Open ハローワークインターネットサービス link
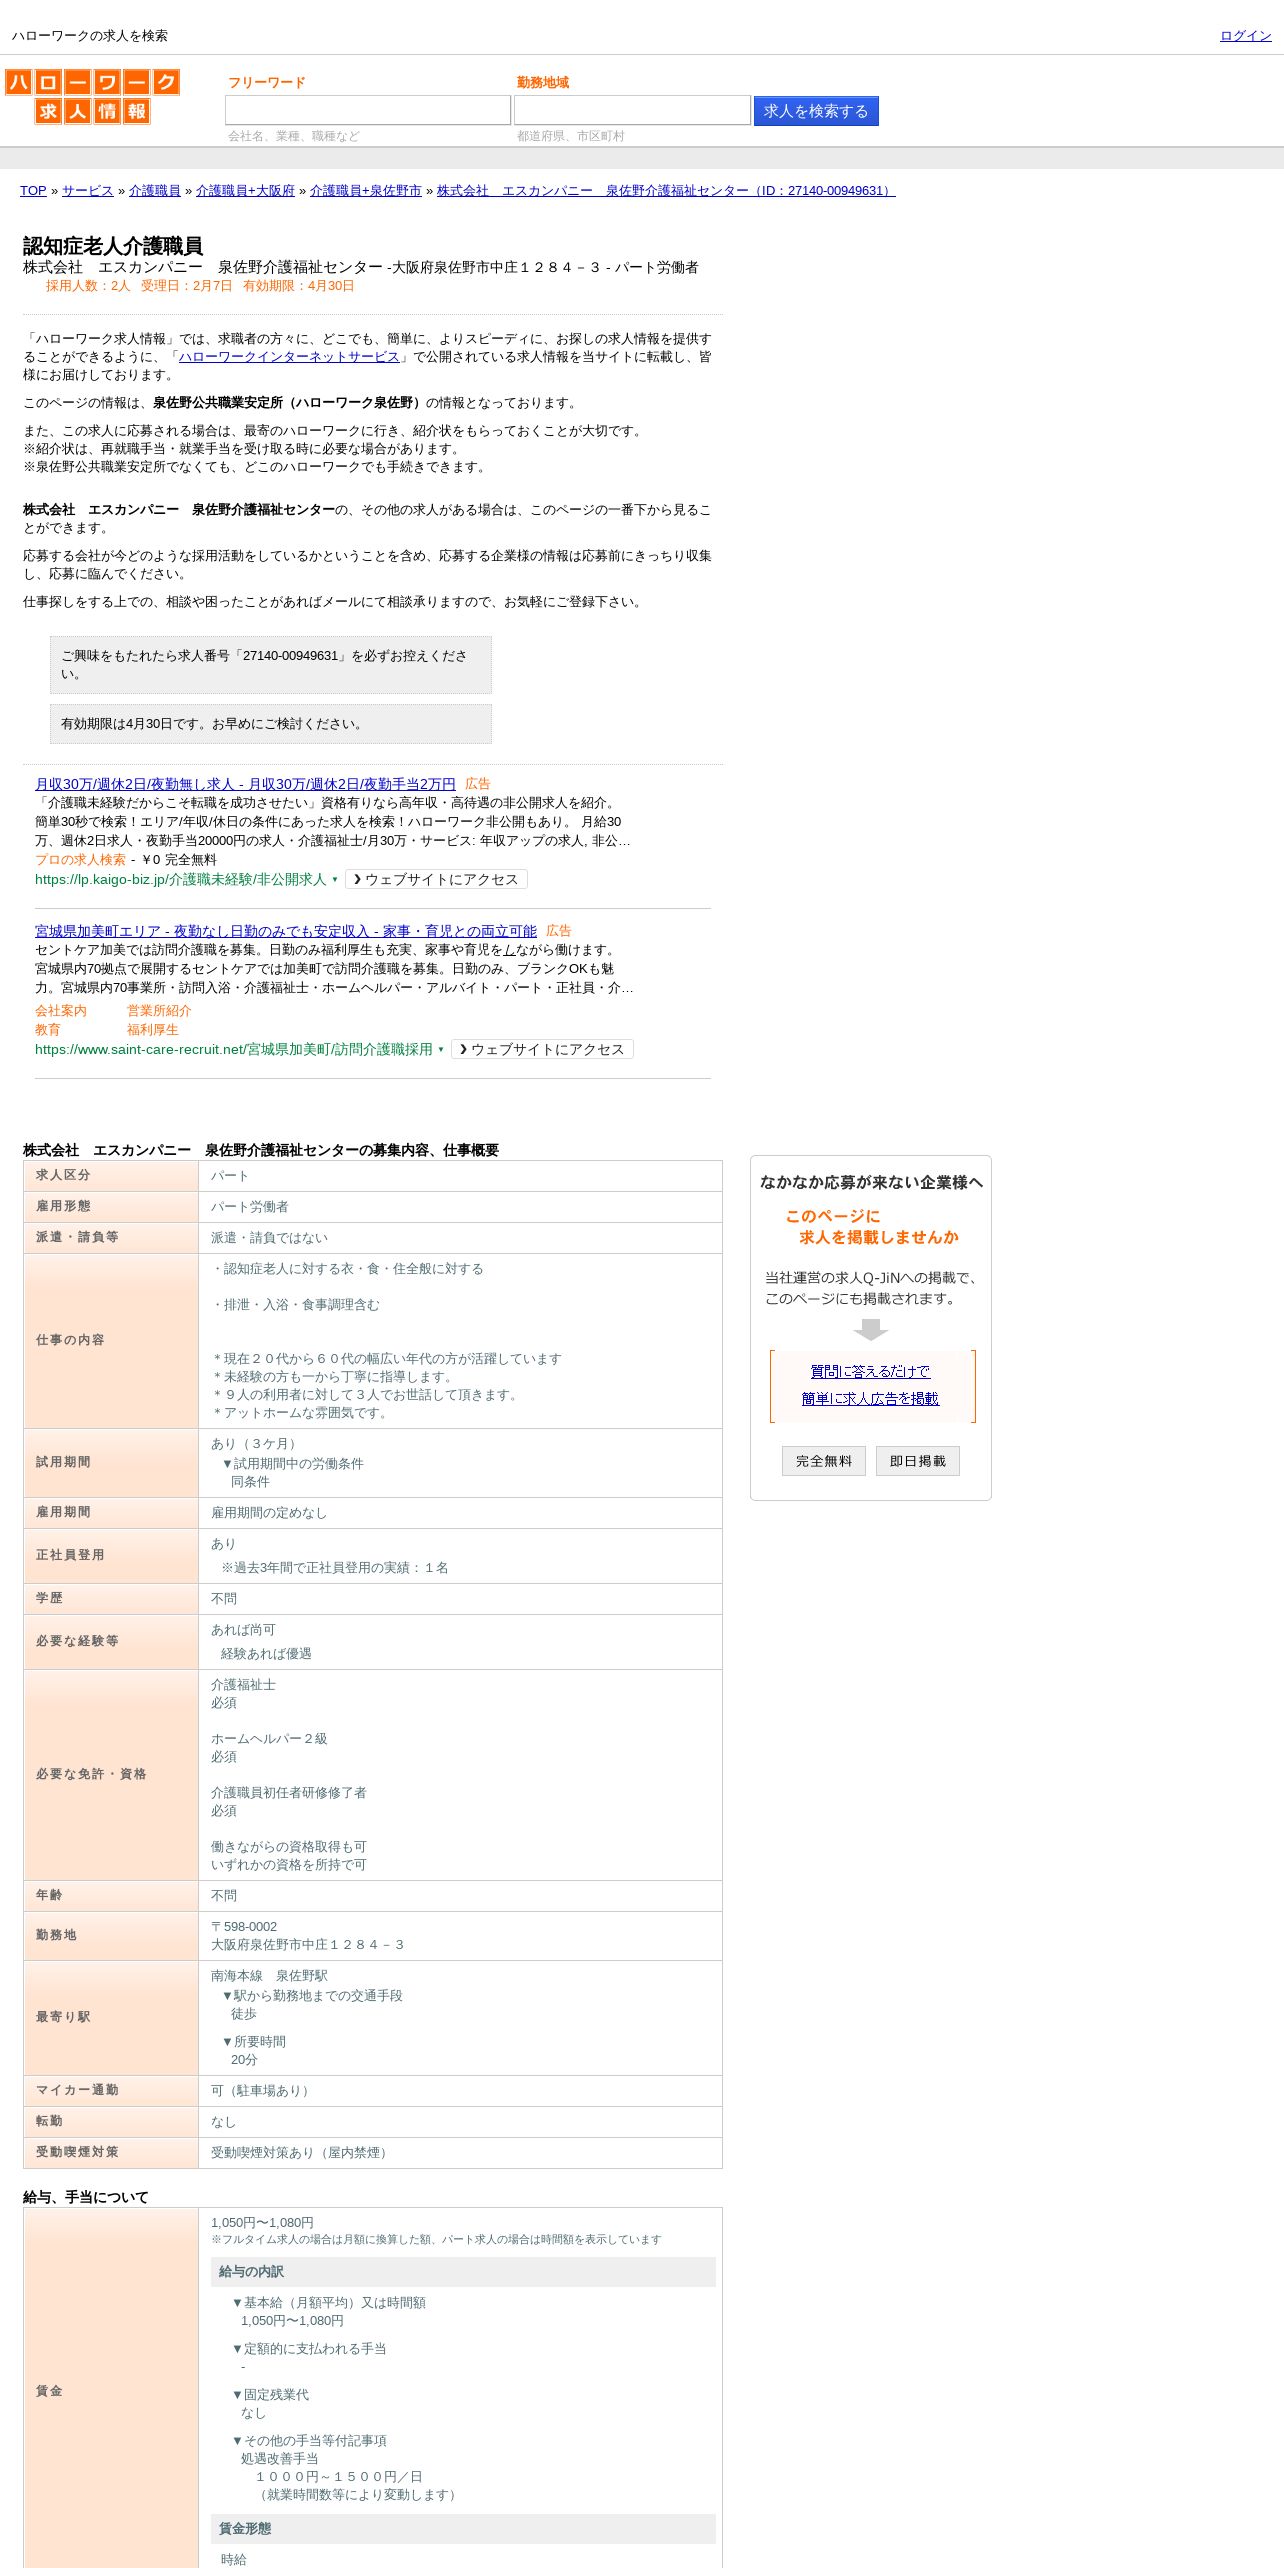 tap(289, 357)
